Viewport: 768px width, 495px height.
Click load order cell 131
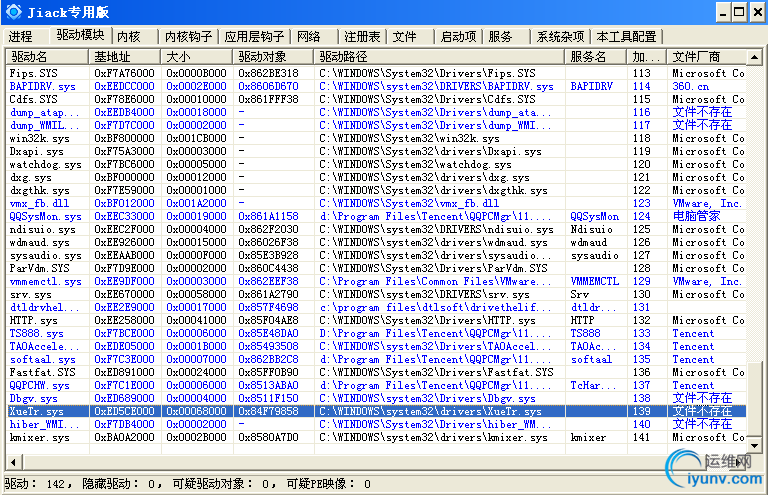tap(642, 307)
